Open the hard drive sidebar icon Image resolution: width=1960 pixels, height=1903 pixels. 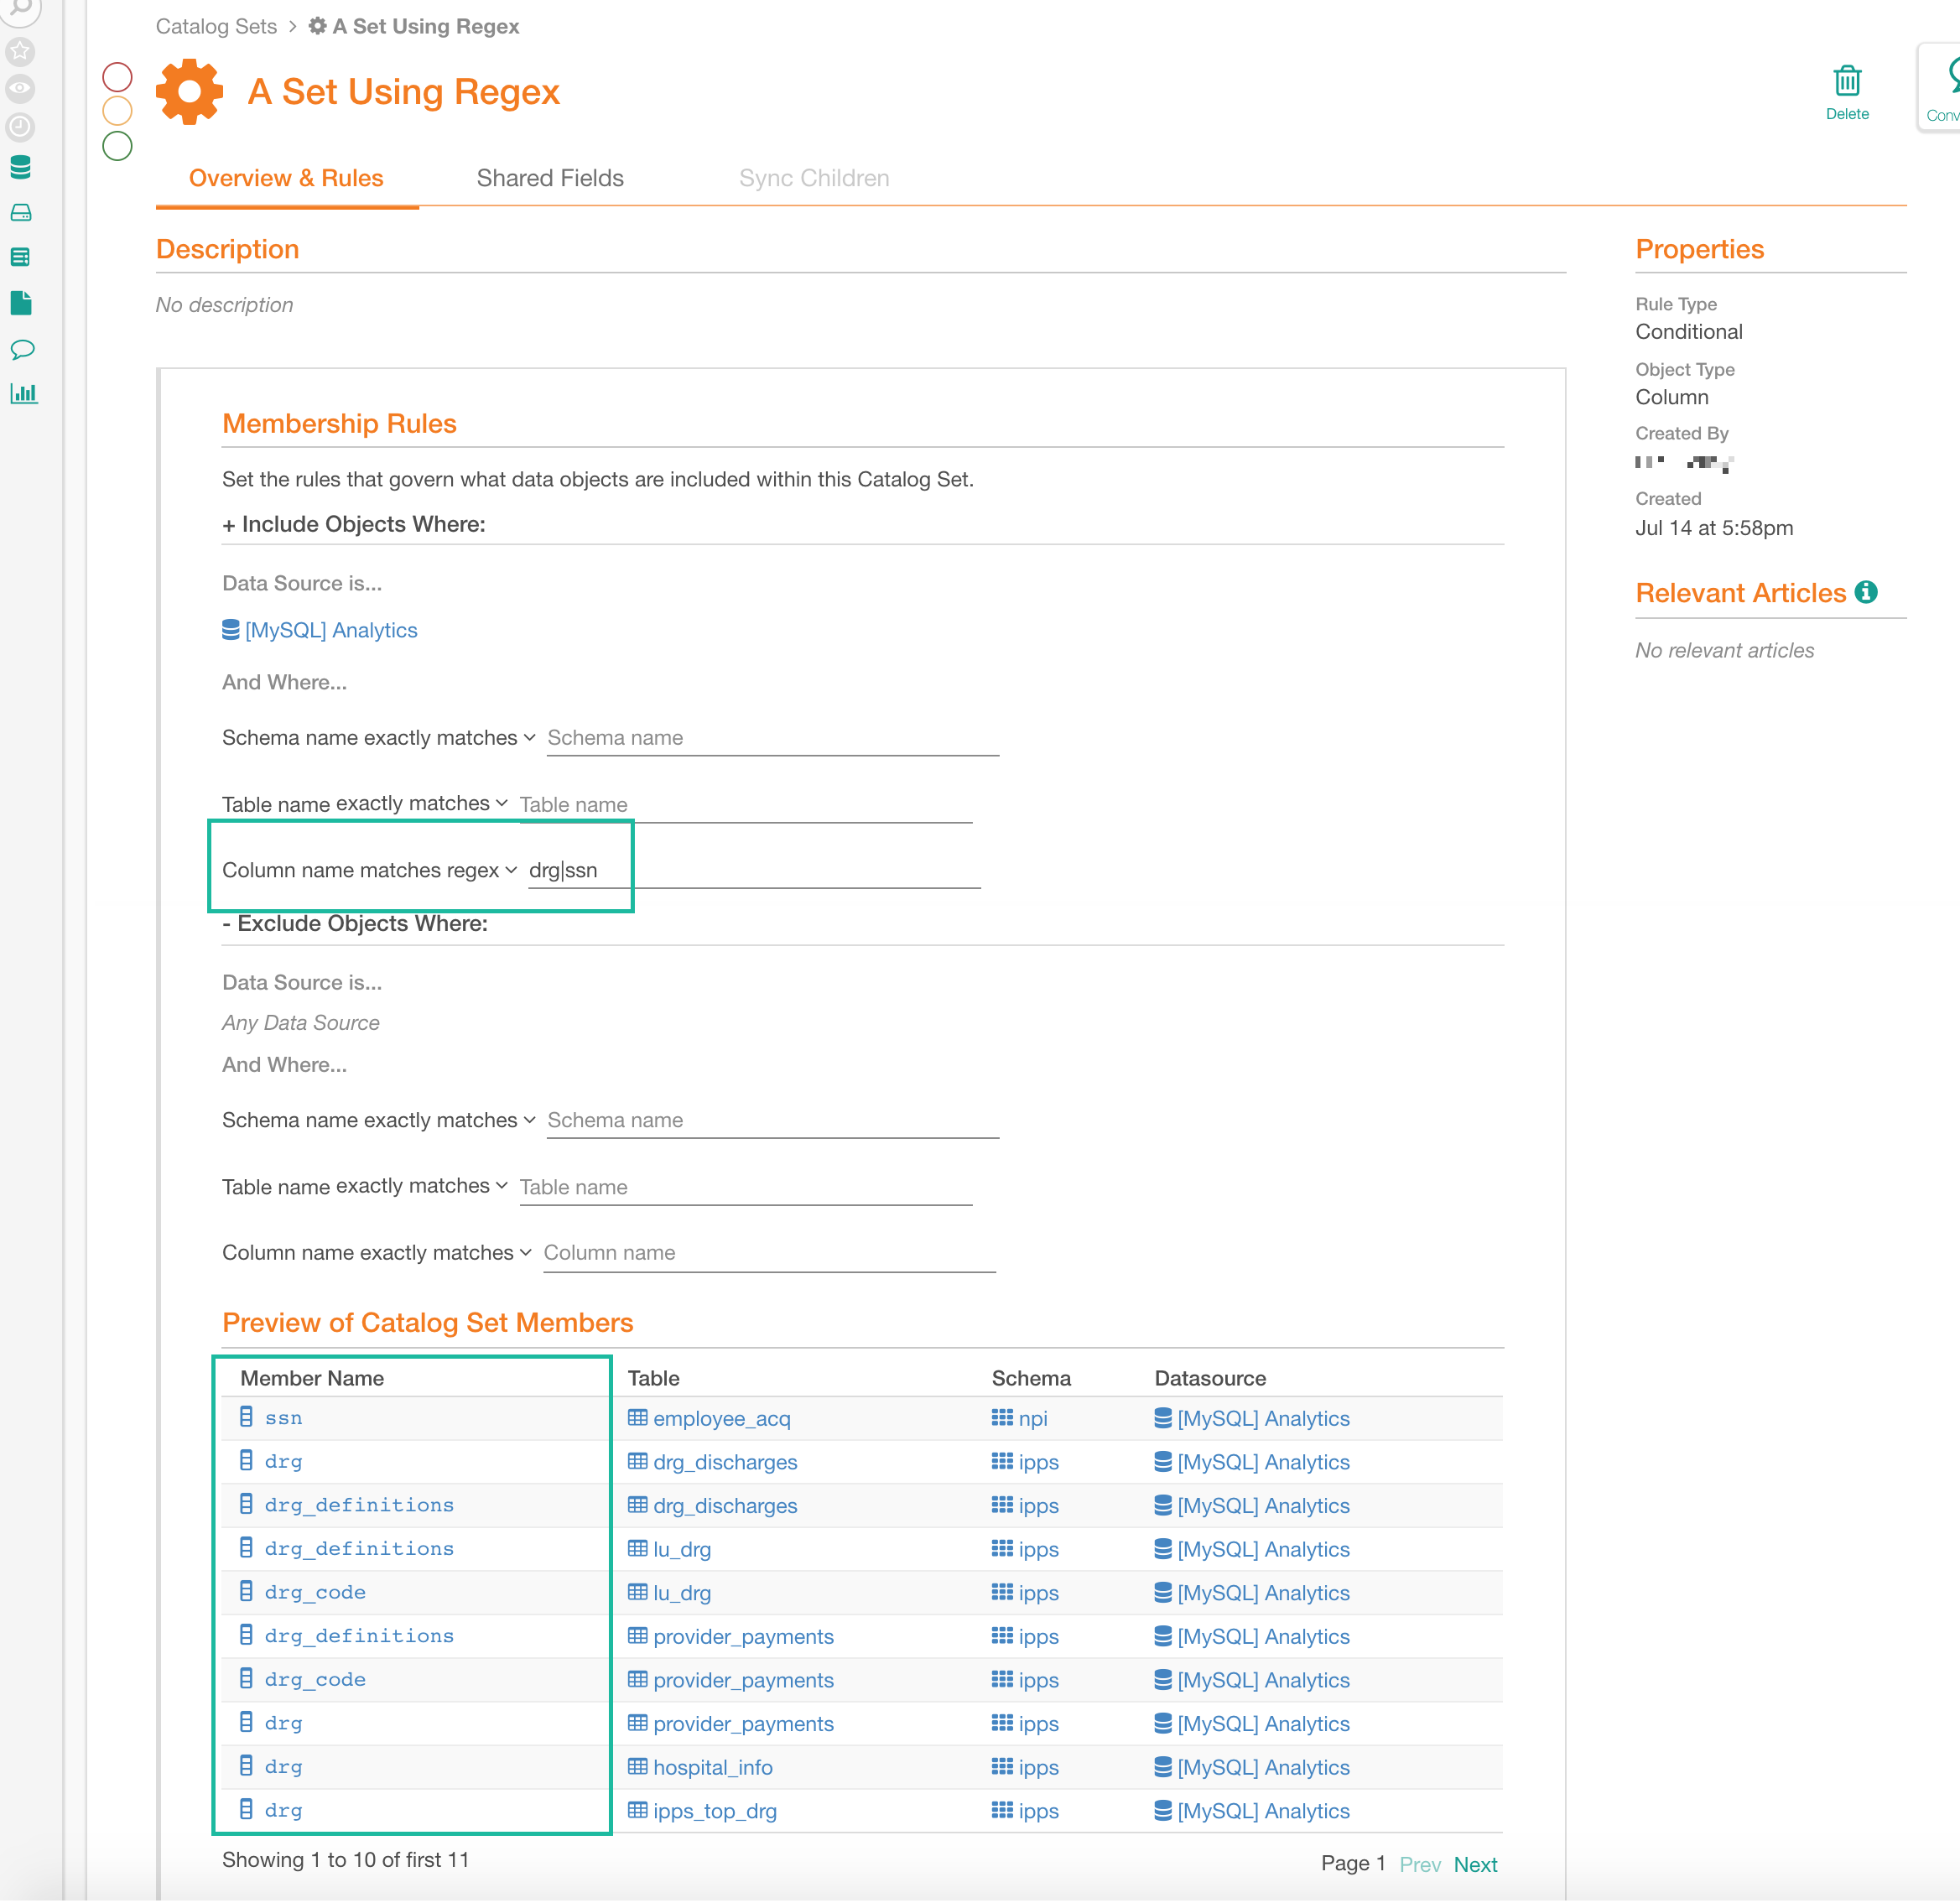(x=21, y=212)
